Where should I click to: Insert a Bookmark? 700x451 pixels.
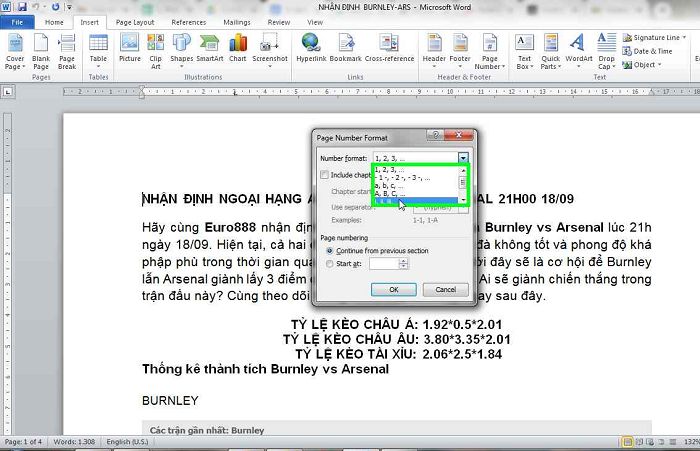pos(346,48)
